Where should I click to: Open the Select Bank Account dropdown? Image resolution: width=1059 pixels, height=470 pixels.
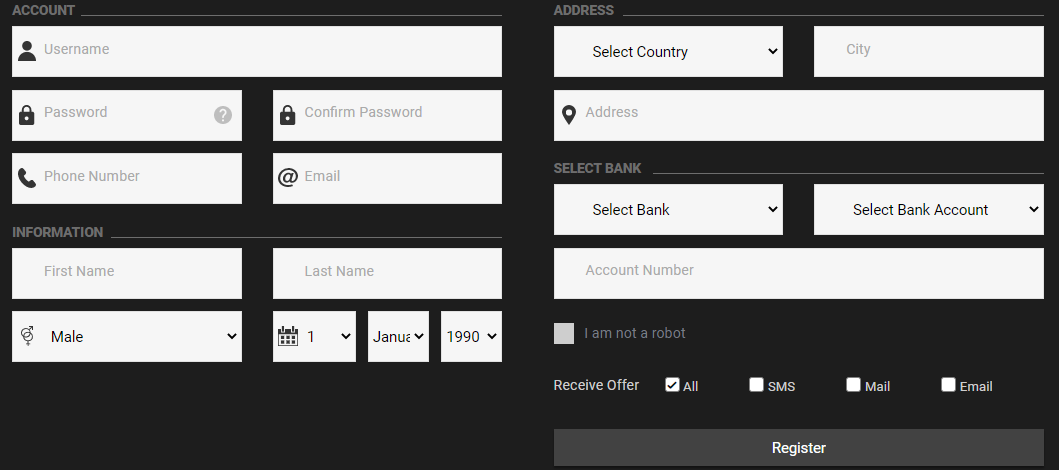click(929, 209)
